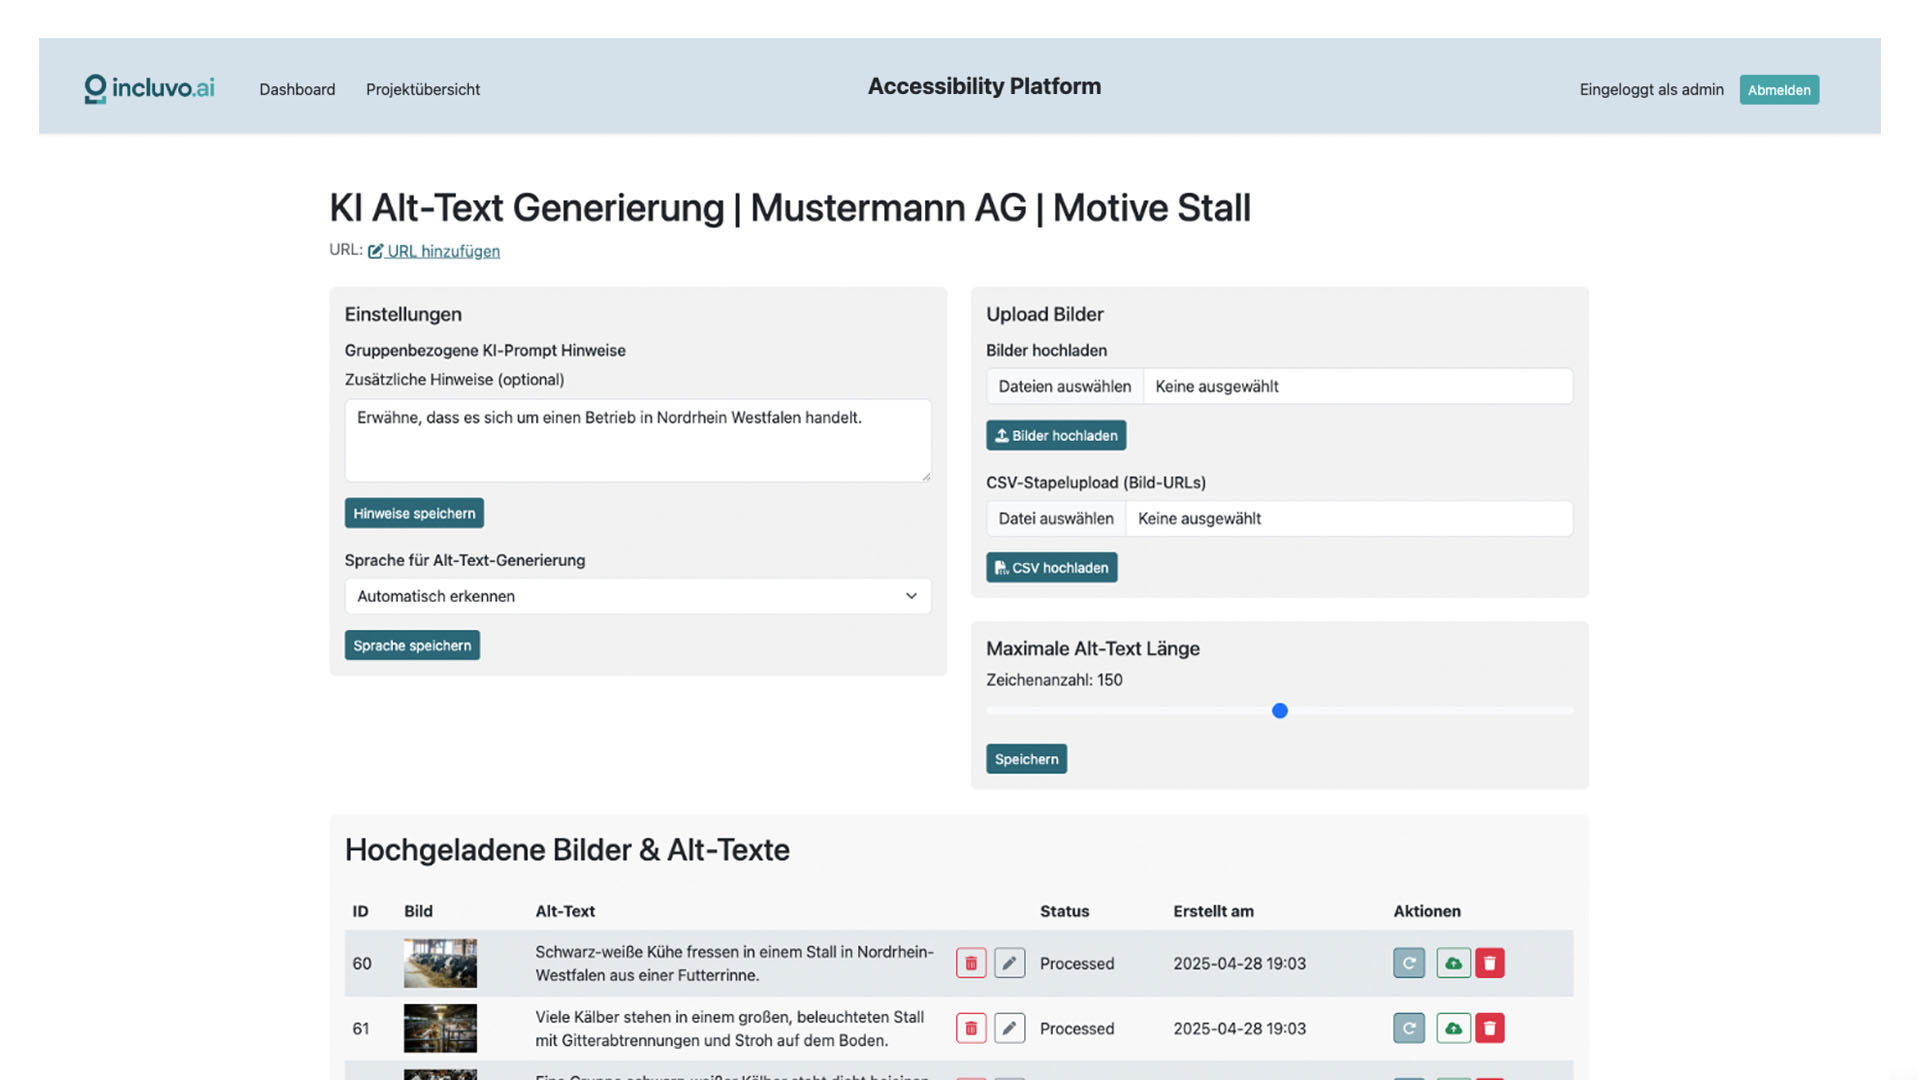This screenshot has height=1080, width=1920.
Task: Edit alt-text of image 60 with pencil icon
Action: point(1010,962)
